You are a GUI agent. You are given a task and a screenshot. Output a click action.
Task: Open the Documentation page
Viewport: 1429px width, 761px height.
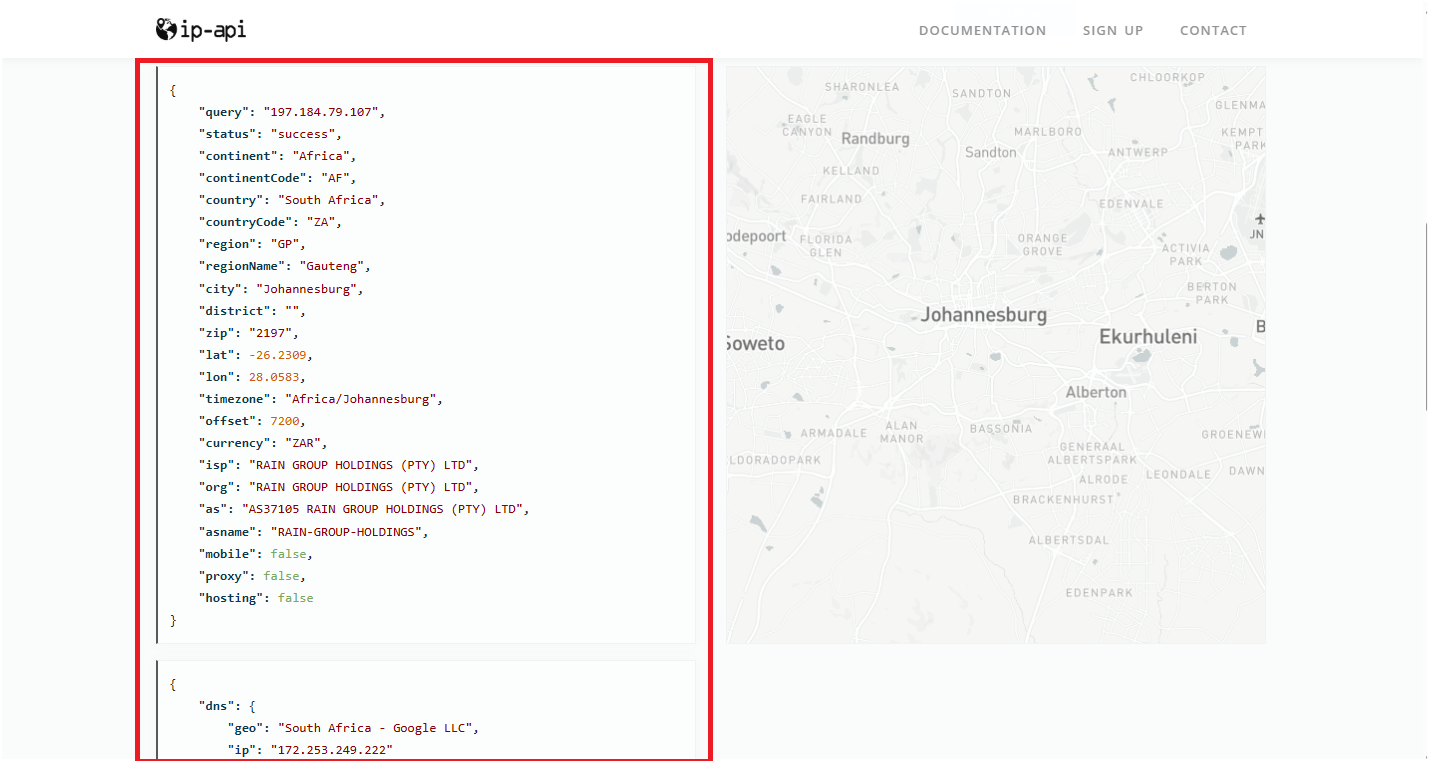coord(982,31)
